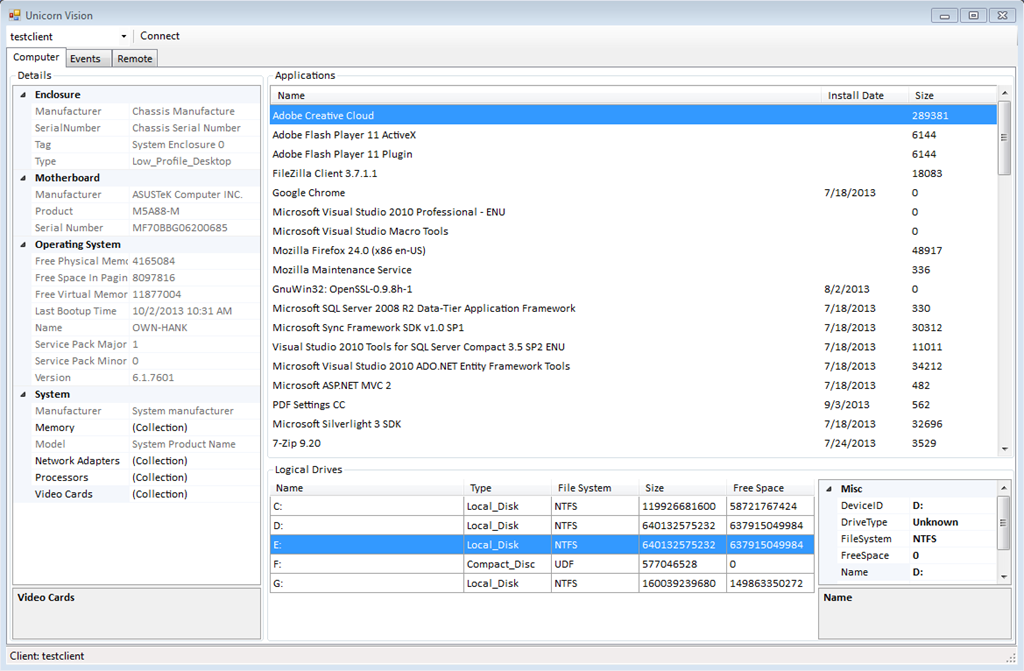Sort applications by Size column header
This screenshot has height=671, width=1024.
(x=924, y=96)
